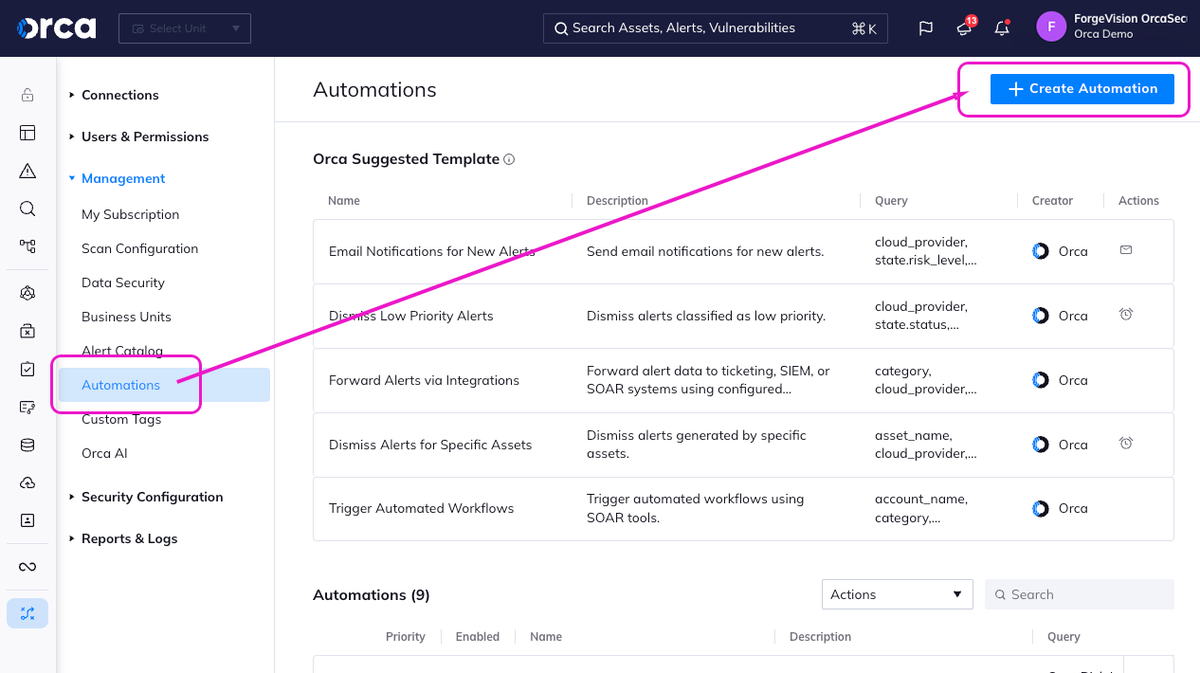Focus the global Search Assets, Alerts field
The image size is (1200, 673).
click(x=715, y=28)
